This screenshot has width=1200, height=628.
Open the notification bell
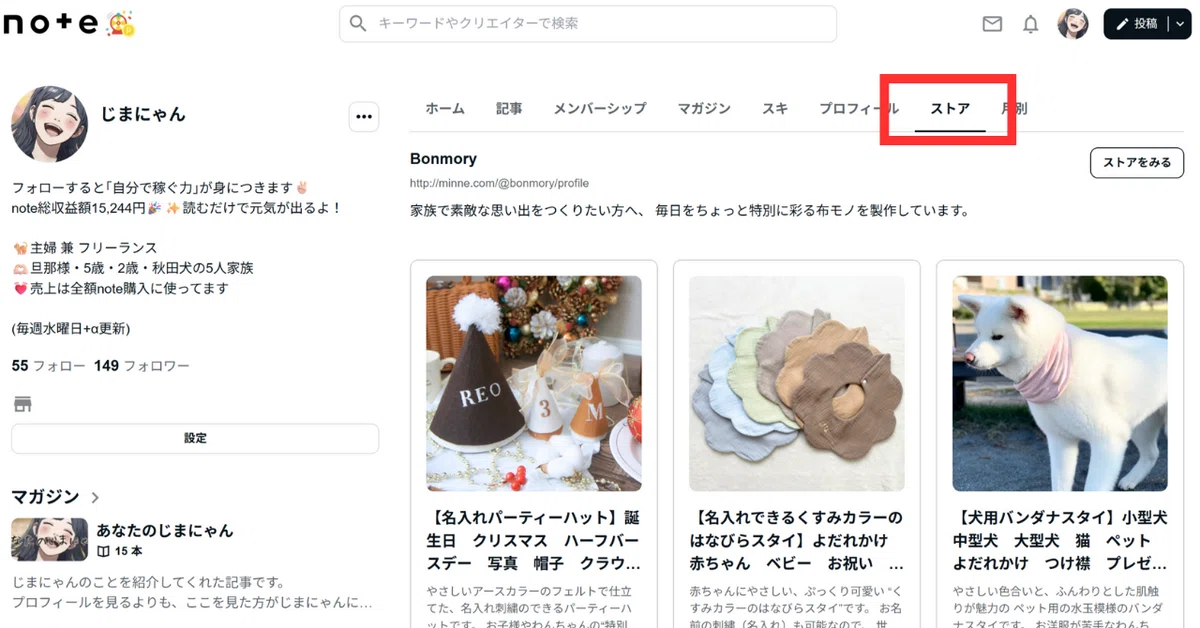[x=1031, y=24]
